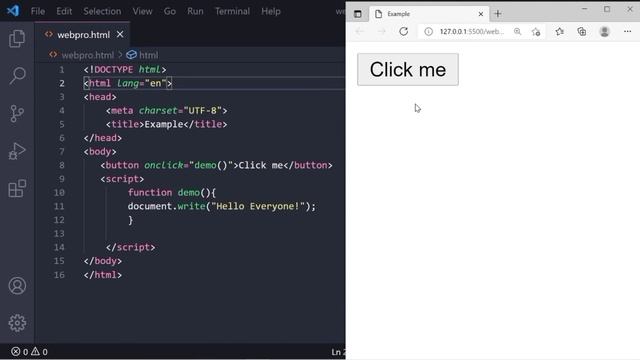Click the 'Click me' button in browser
640x360 pixels.
(x=408, y=69)
